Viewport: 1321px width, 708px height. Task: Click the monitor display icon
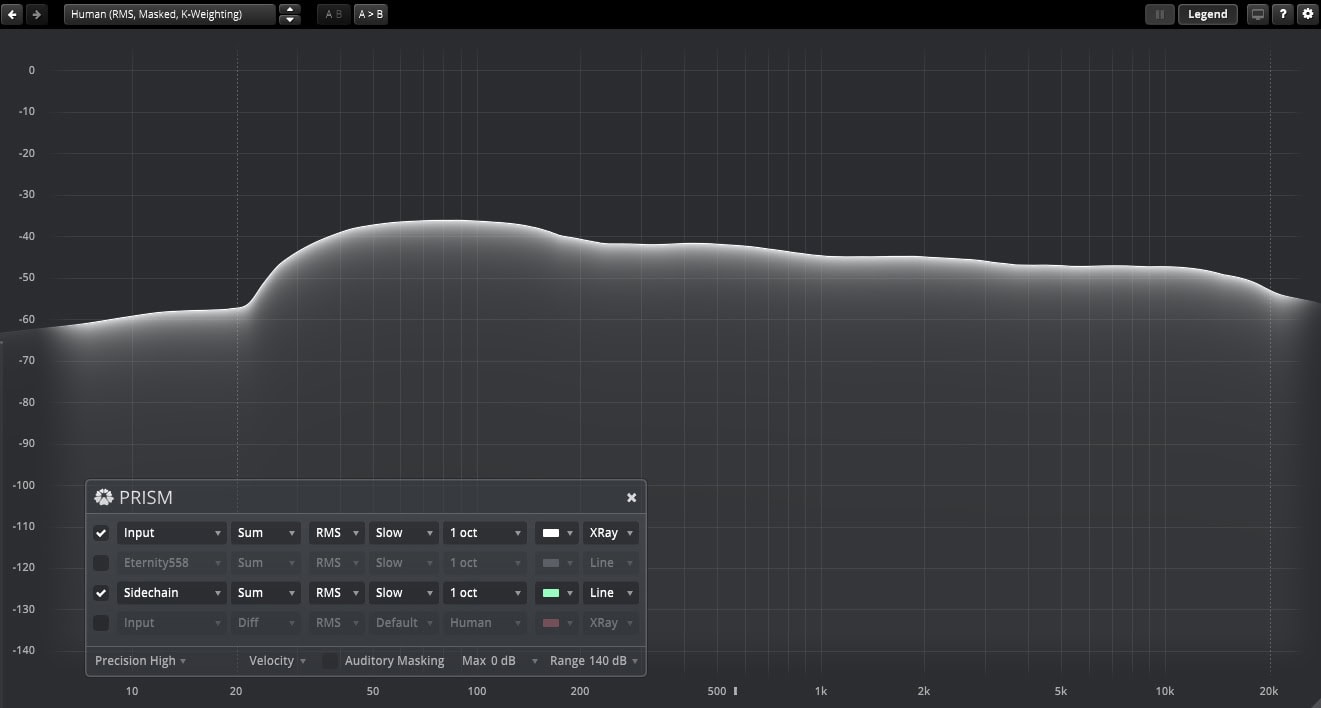(x=1257, y=14)
